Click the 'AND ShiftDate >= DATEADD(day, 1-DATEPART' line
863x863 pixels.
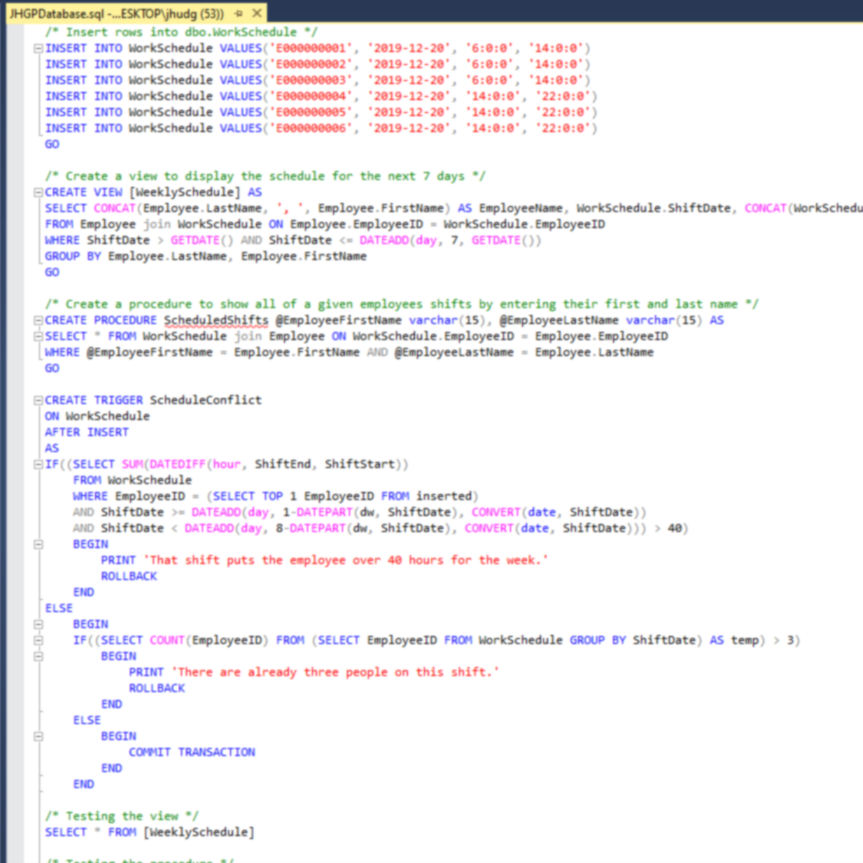pyautogui.click(x=359, y=512)
